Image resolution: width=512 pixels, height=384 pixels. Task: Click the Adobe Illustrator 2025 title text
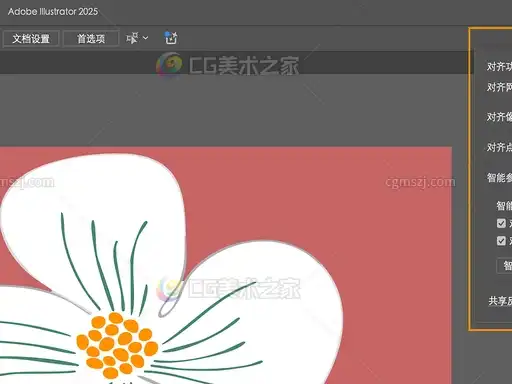pyautogui.click(x=53, y=12)
